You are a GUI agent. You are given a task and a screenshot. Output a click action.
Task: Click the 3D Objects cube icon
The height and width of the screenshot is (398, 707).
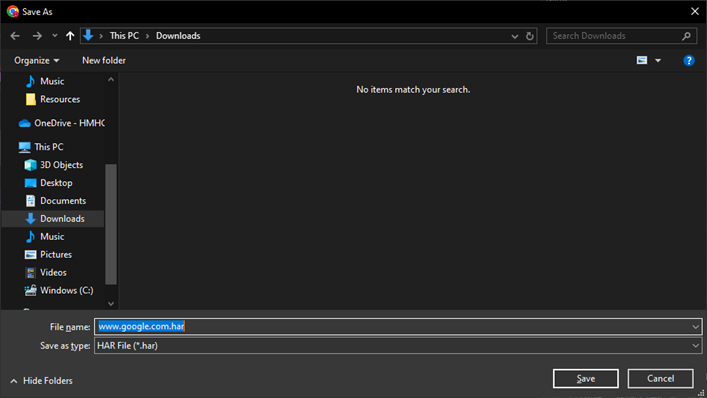pos(30,165)
